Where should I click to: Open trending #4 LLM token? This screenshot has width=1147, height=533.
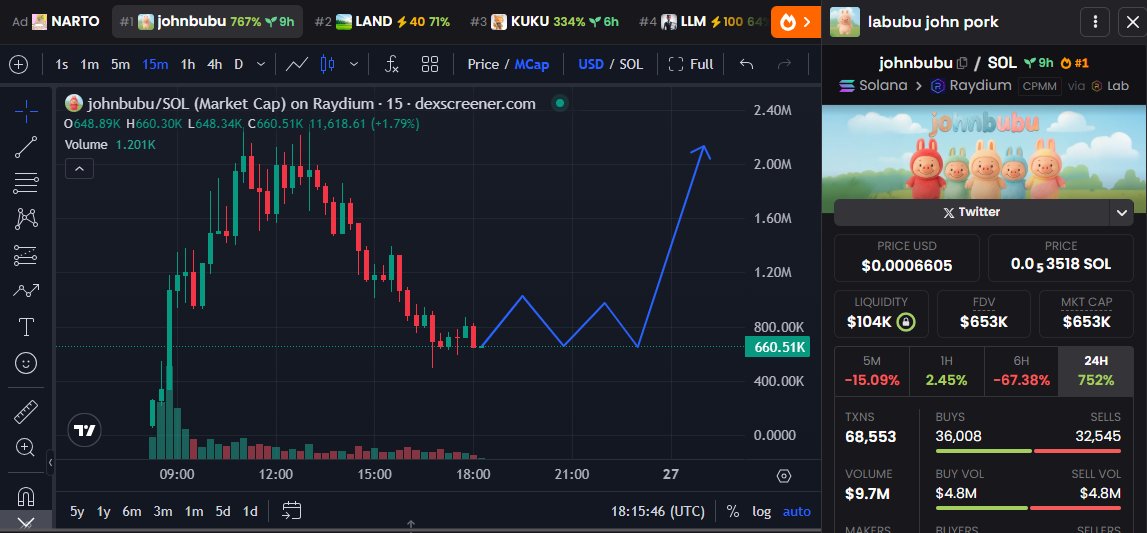click(704, 22)
